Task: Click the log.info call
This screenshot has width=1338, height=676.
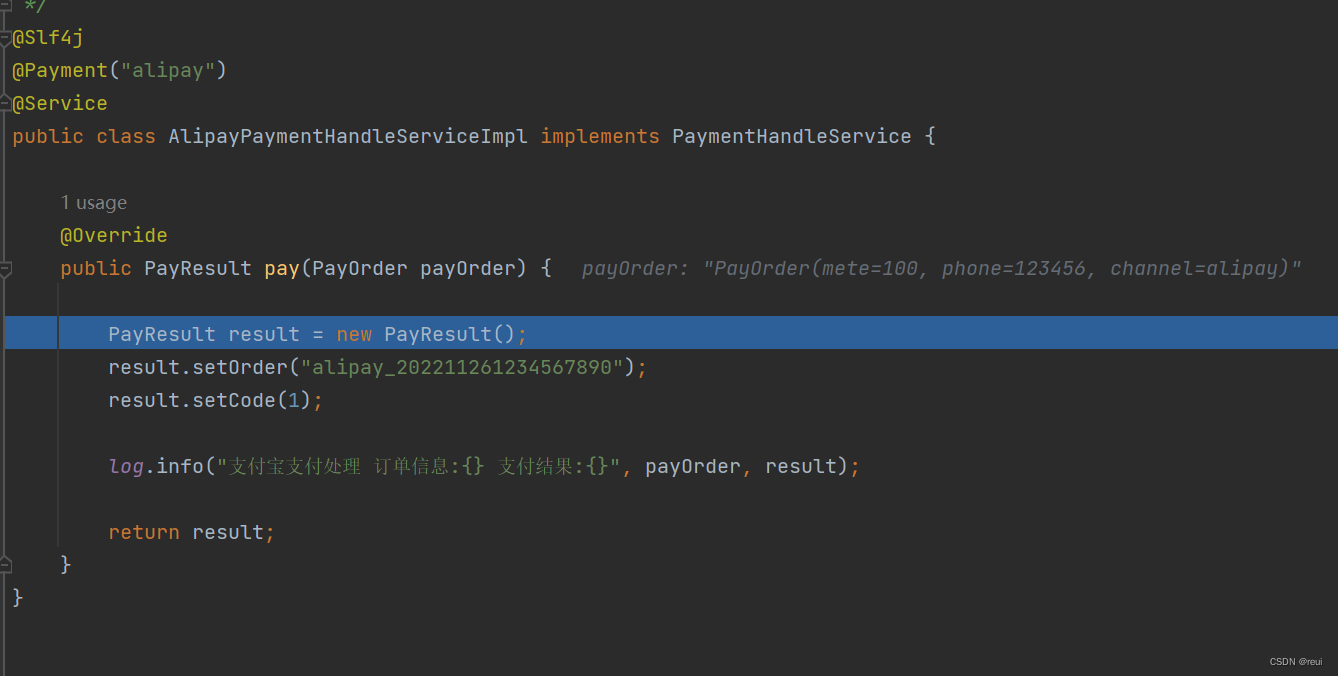Action: 156,466
